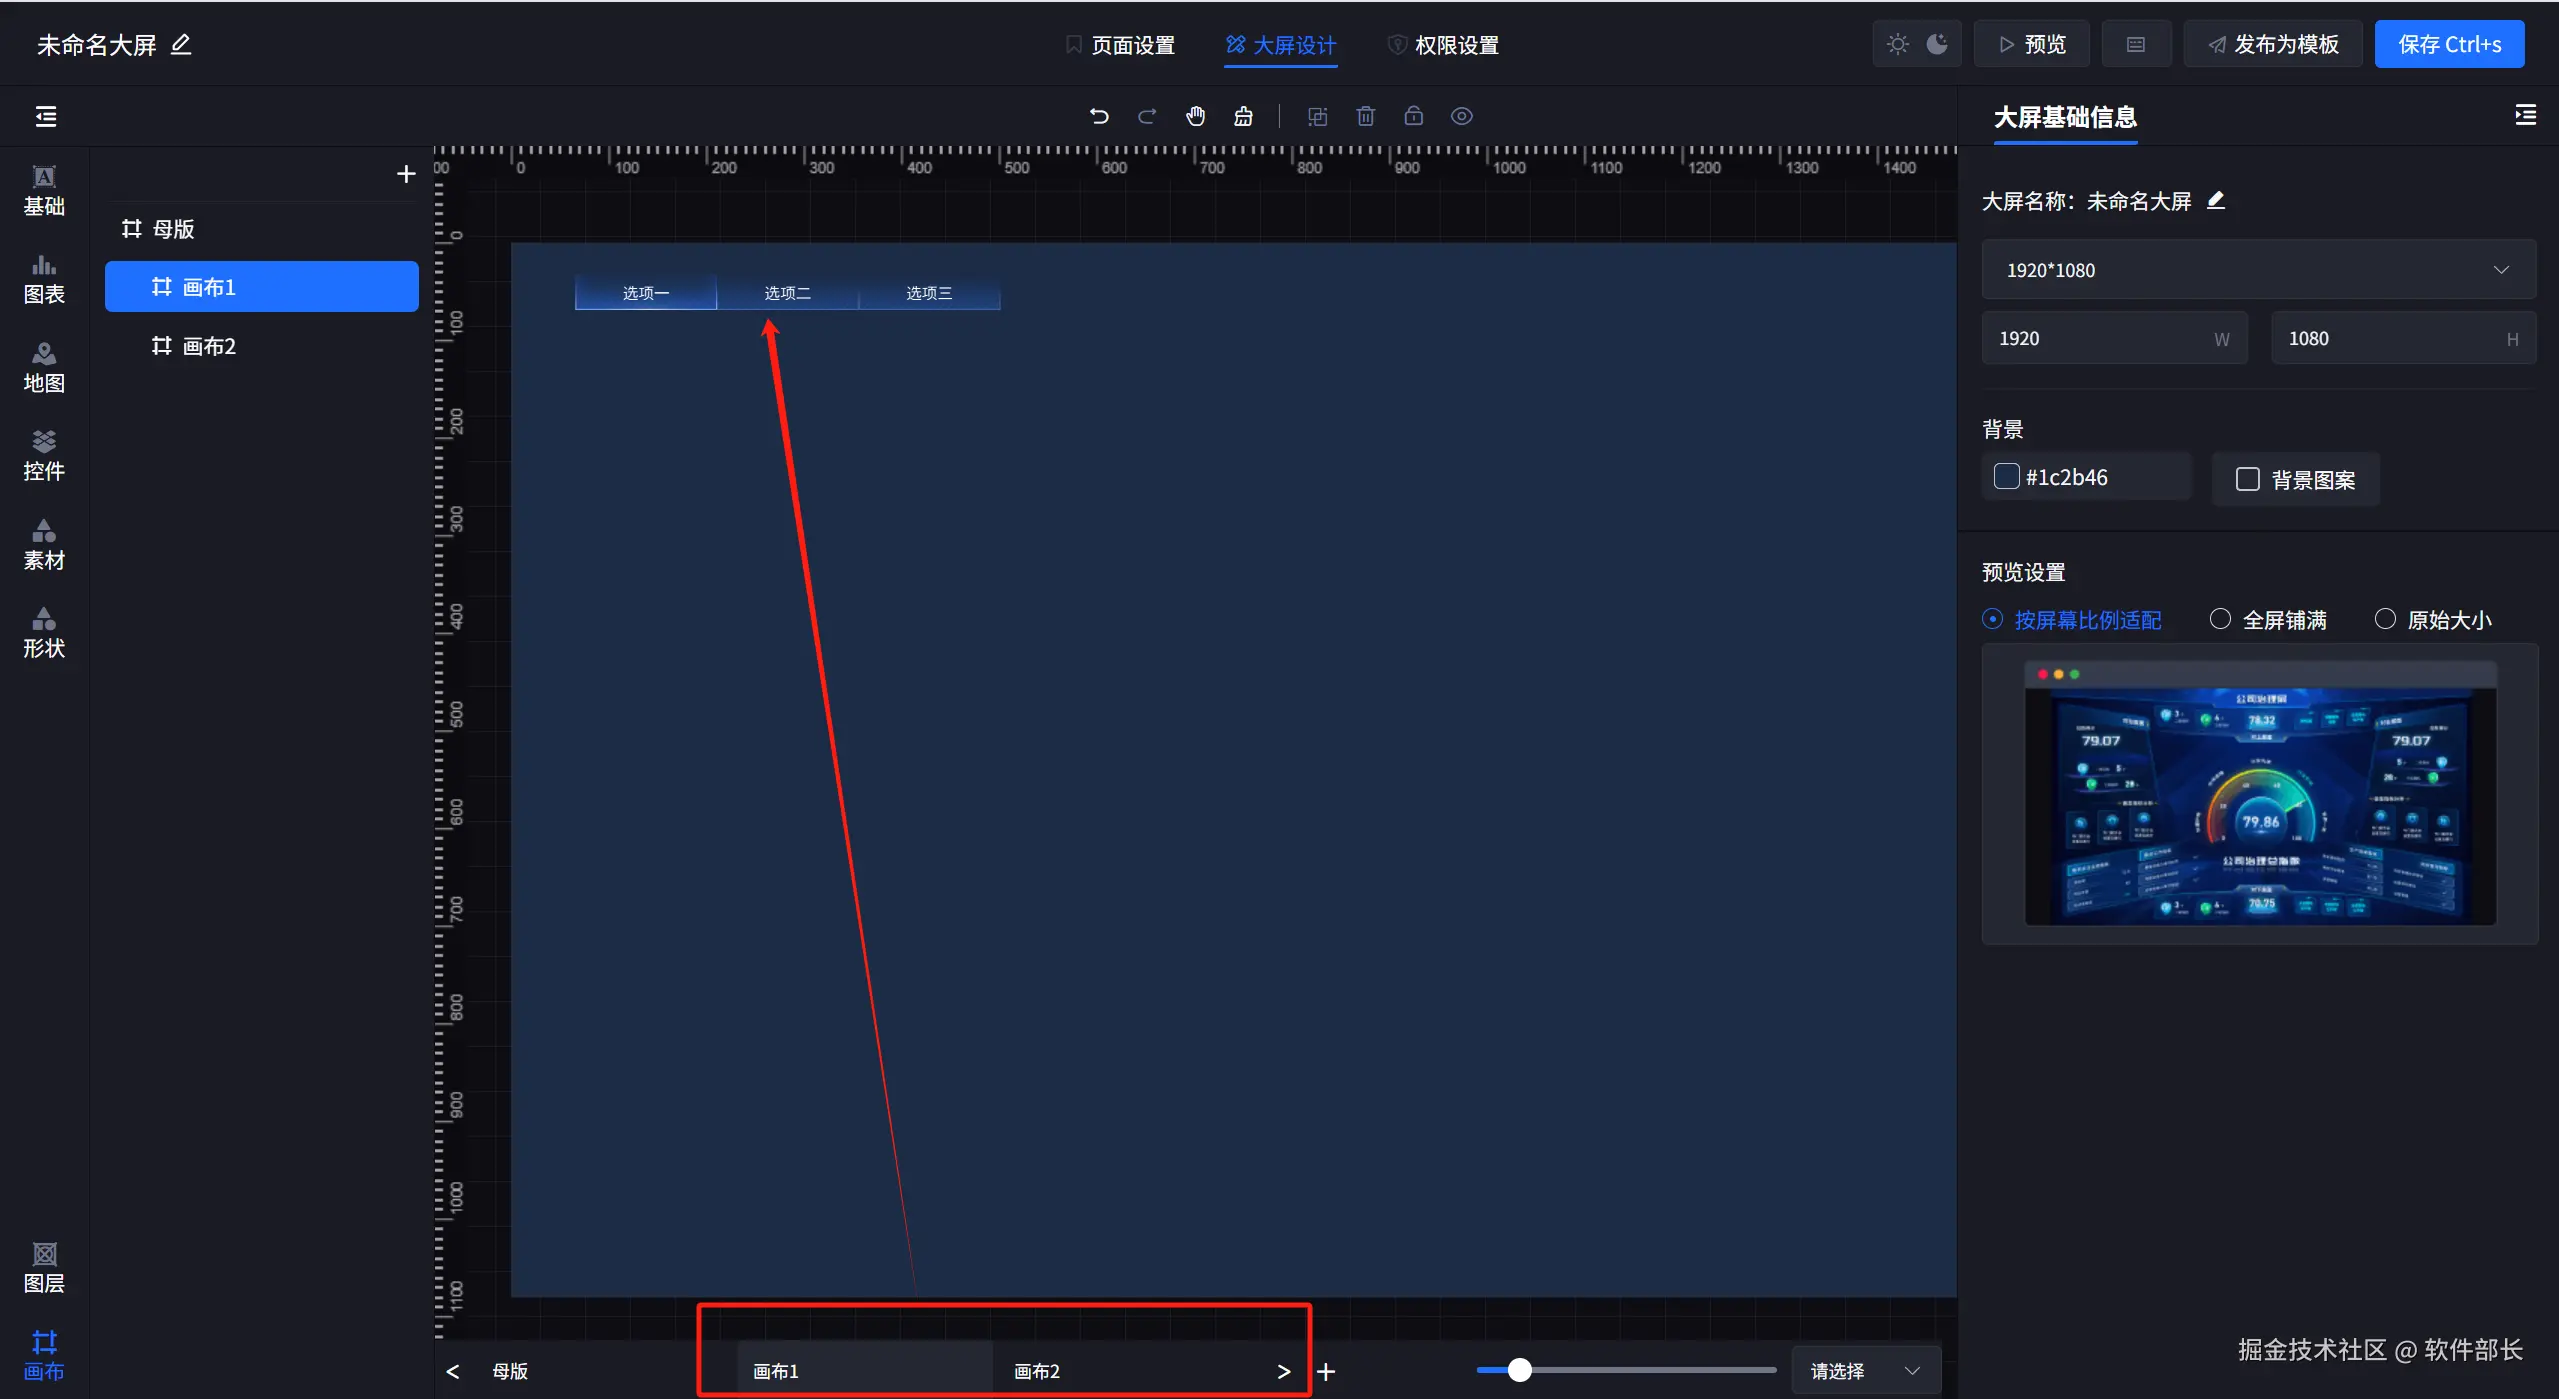Enable the 背景图案 checkbox
Viewport: 2559px width, 1399px height.
(2247, 480)
